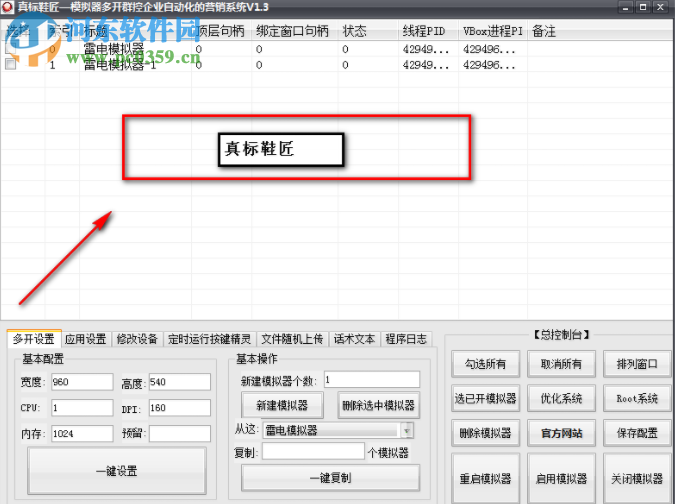
Task: Click the 绑定窗口句柄 column header
Action: coord(295,31)
